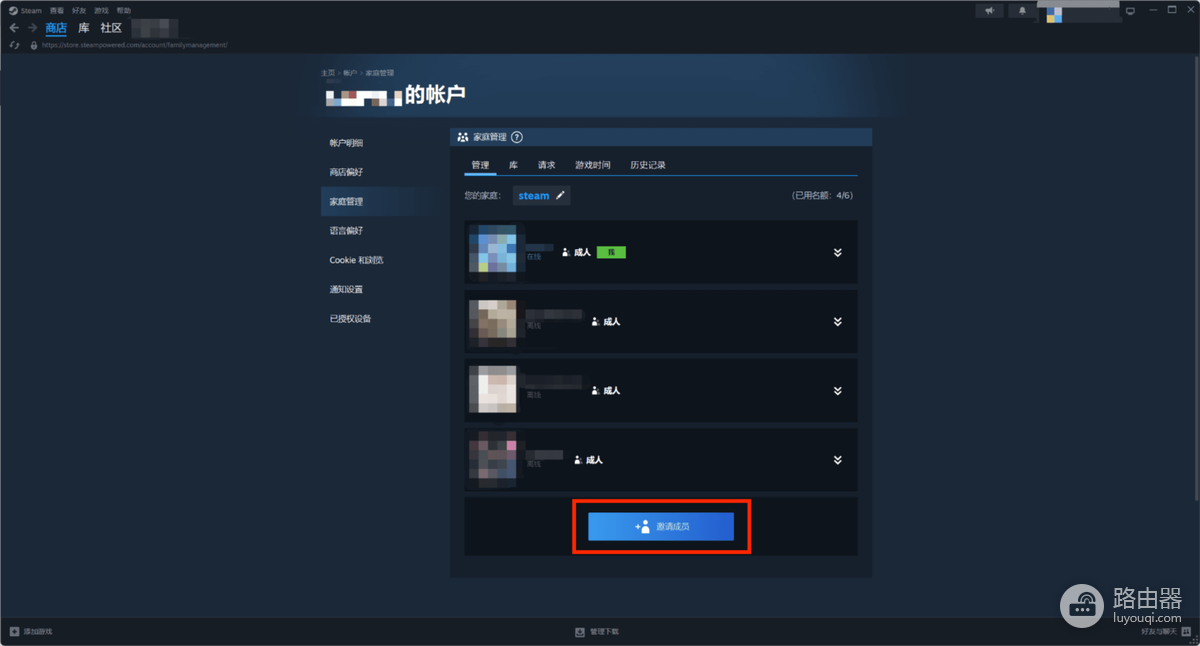Image resolution: width=1200 pixels, height=646 pixels.
Task: Select the 历史记录 tab
Action: (648, 165)
